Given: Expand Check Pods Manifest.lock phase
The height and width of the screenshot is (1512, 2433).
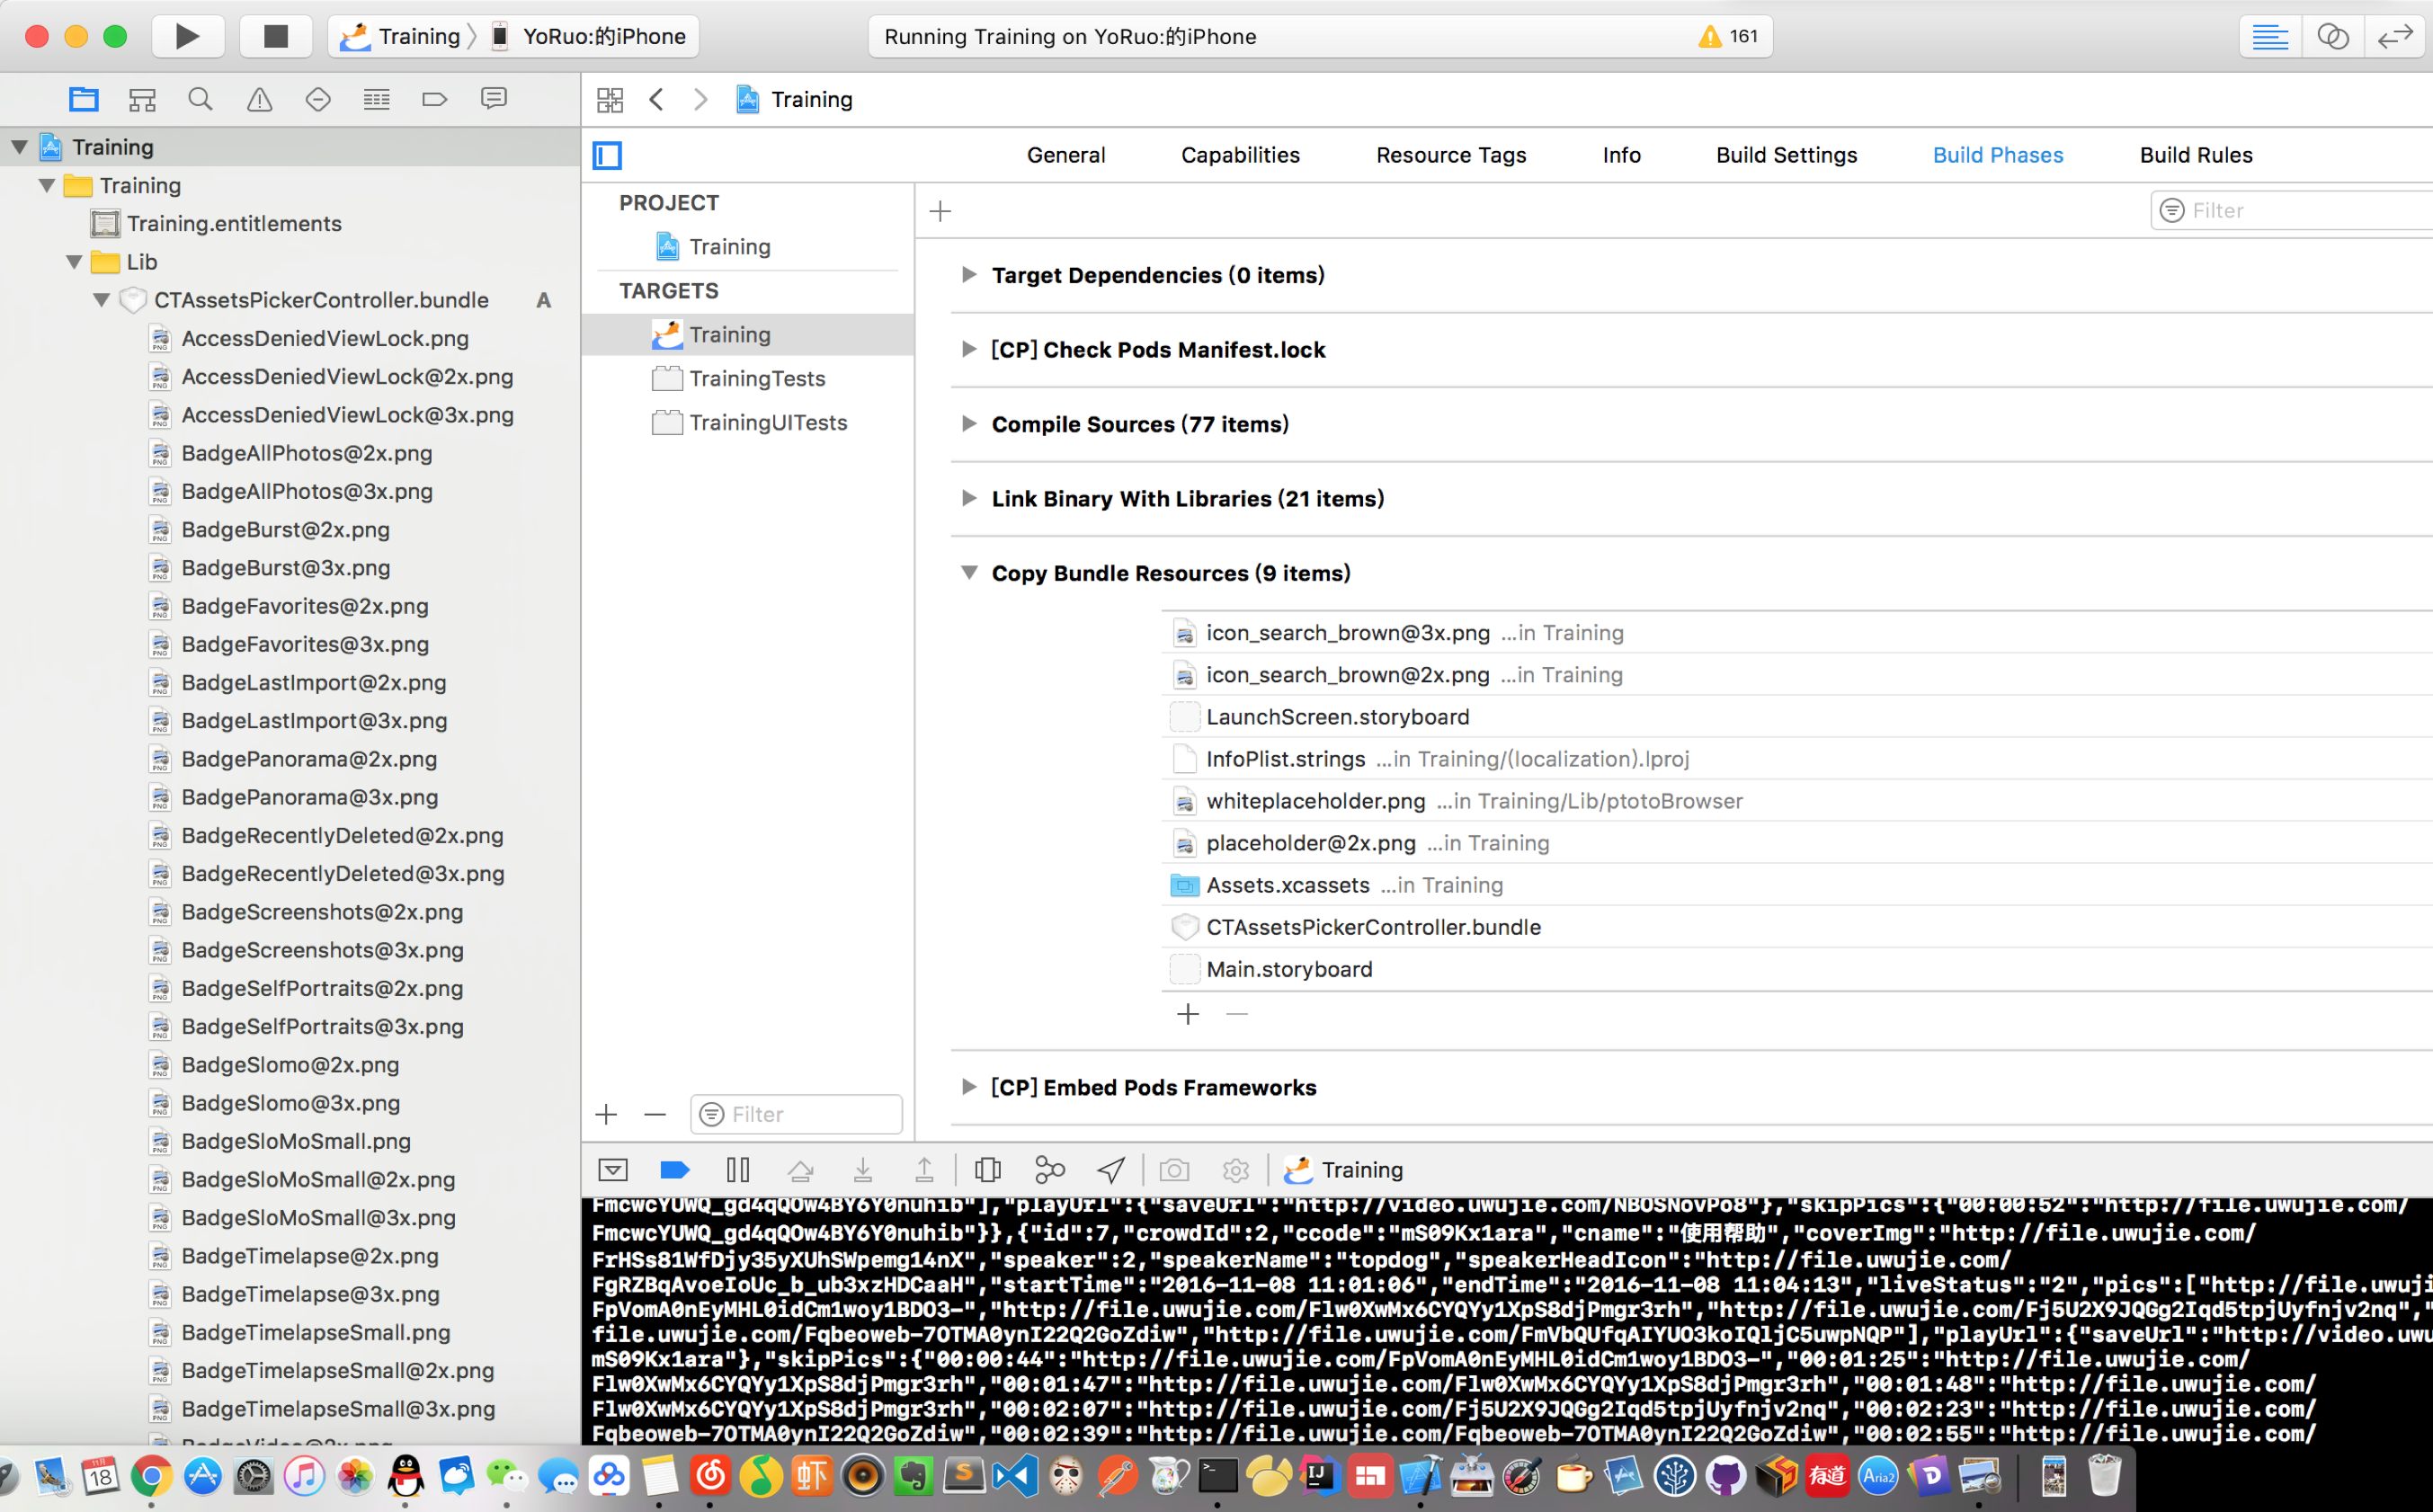Looking at the screenshot, I should tap(968, 349).
